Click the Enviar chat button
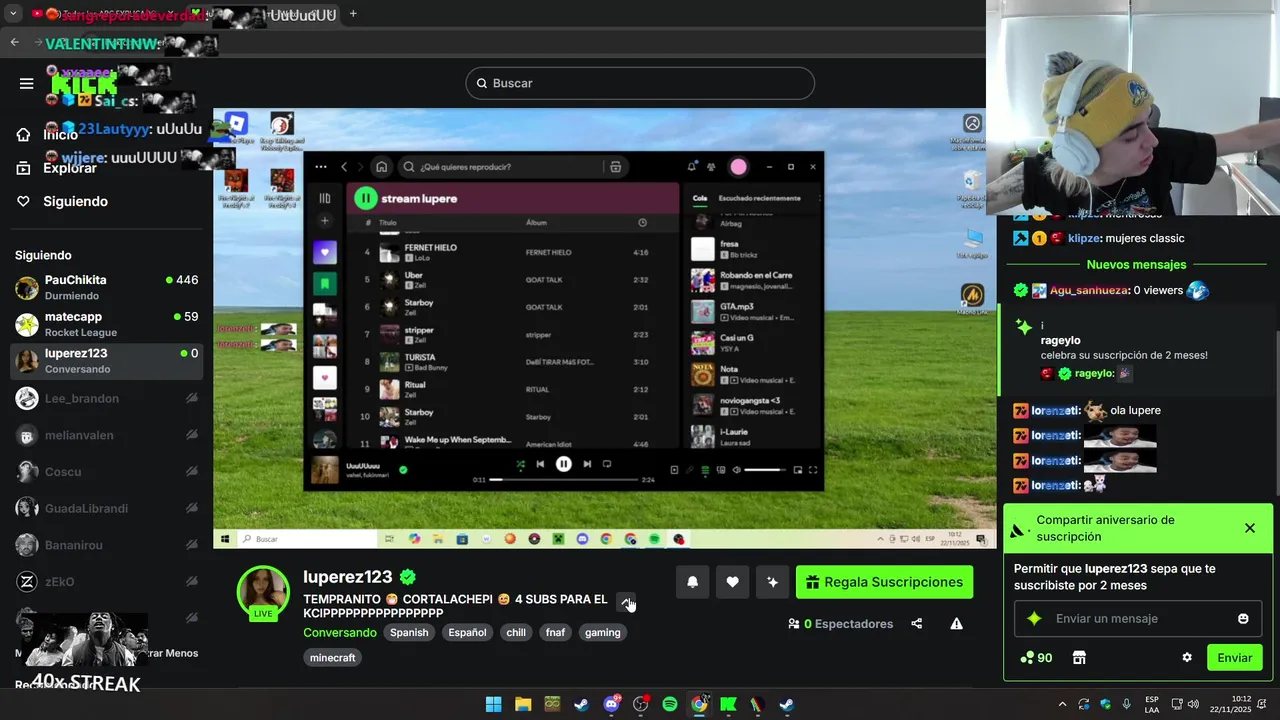 (x=1234, y=658)
